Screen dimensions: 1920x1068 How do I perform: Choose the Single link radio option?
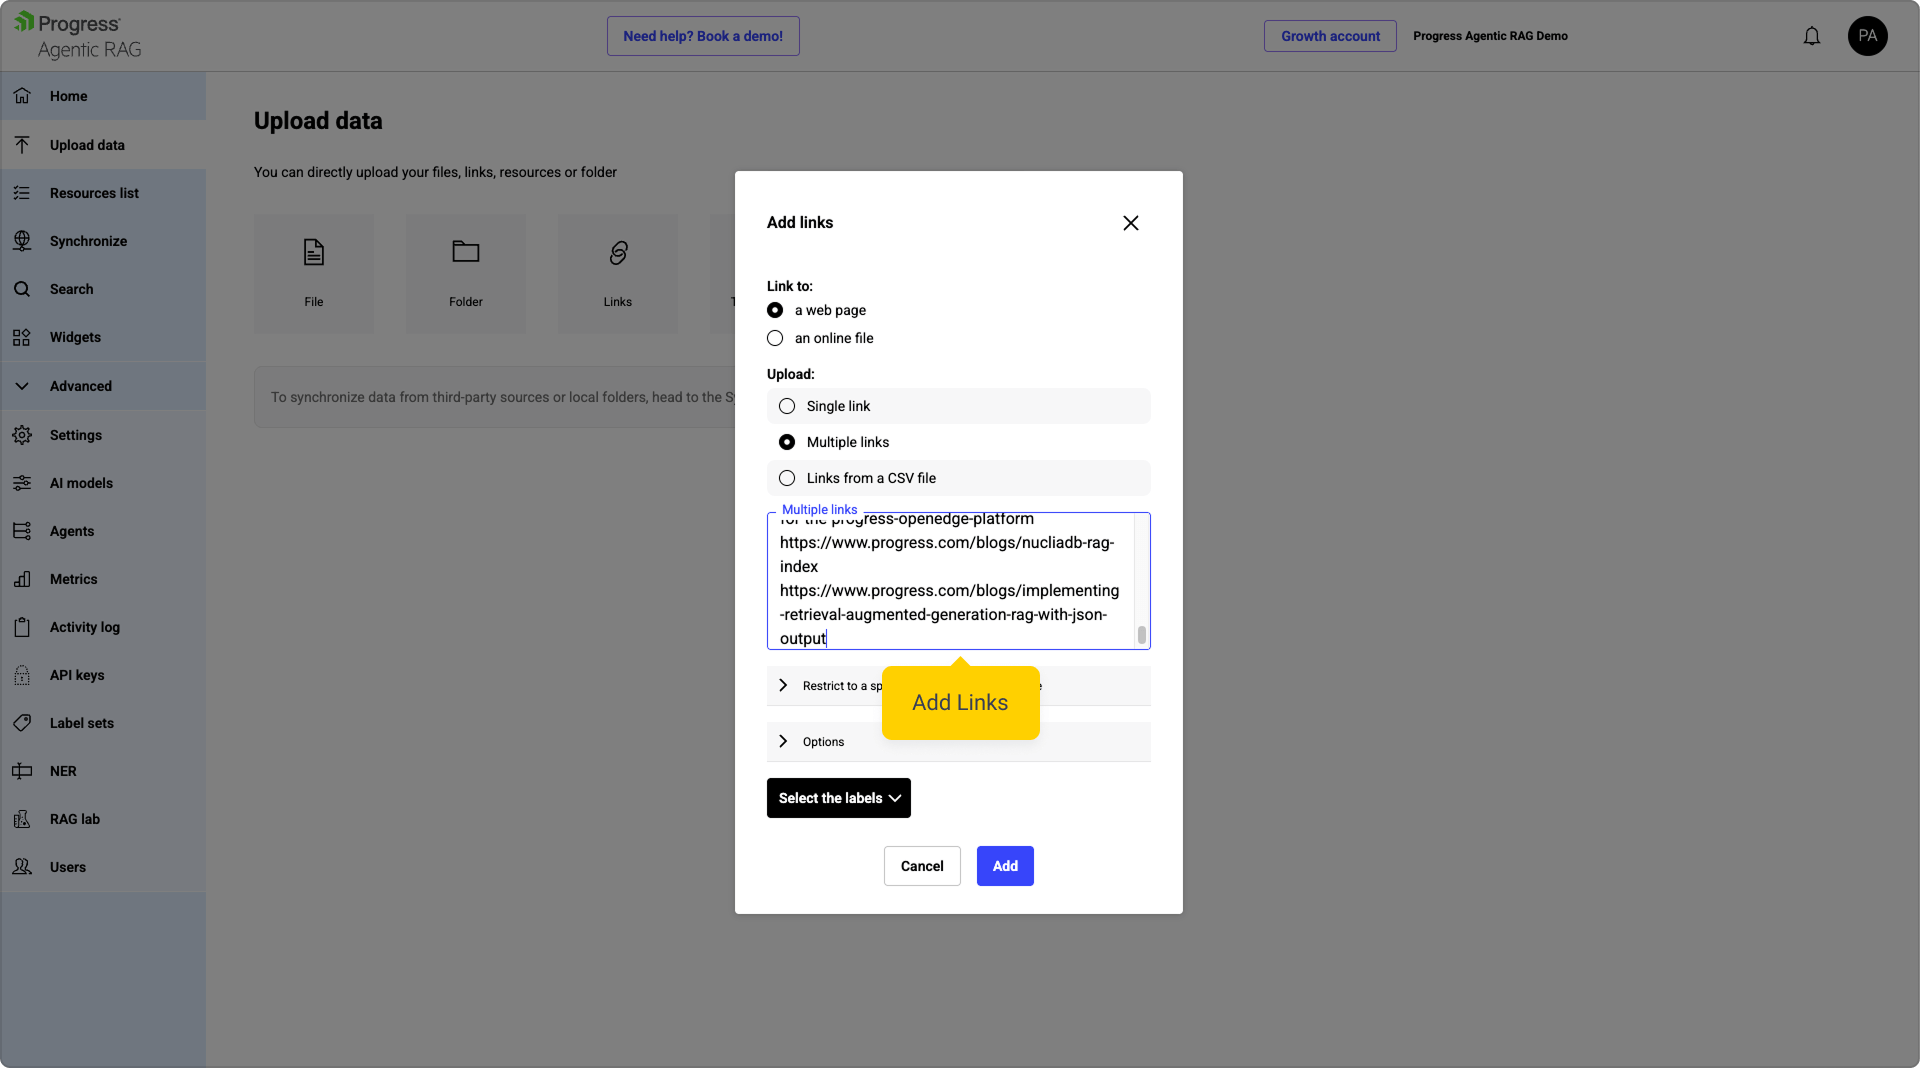tap(787, 406)
